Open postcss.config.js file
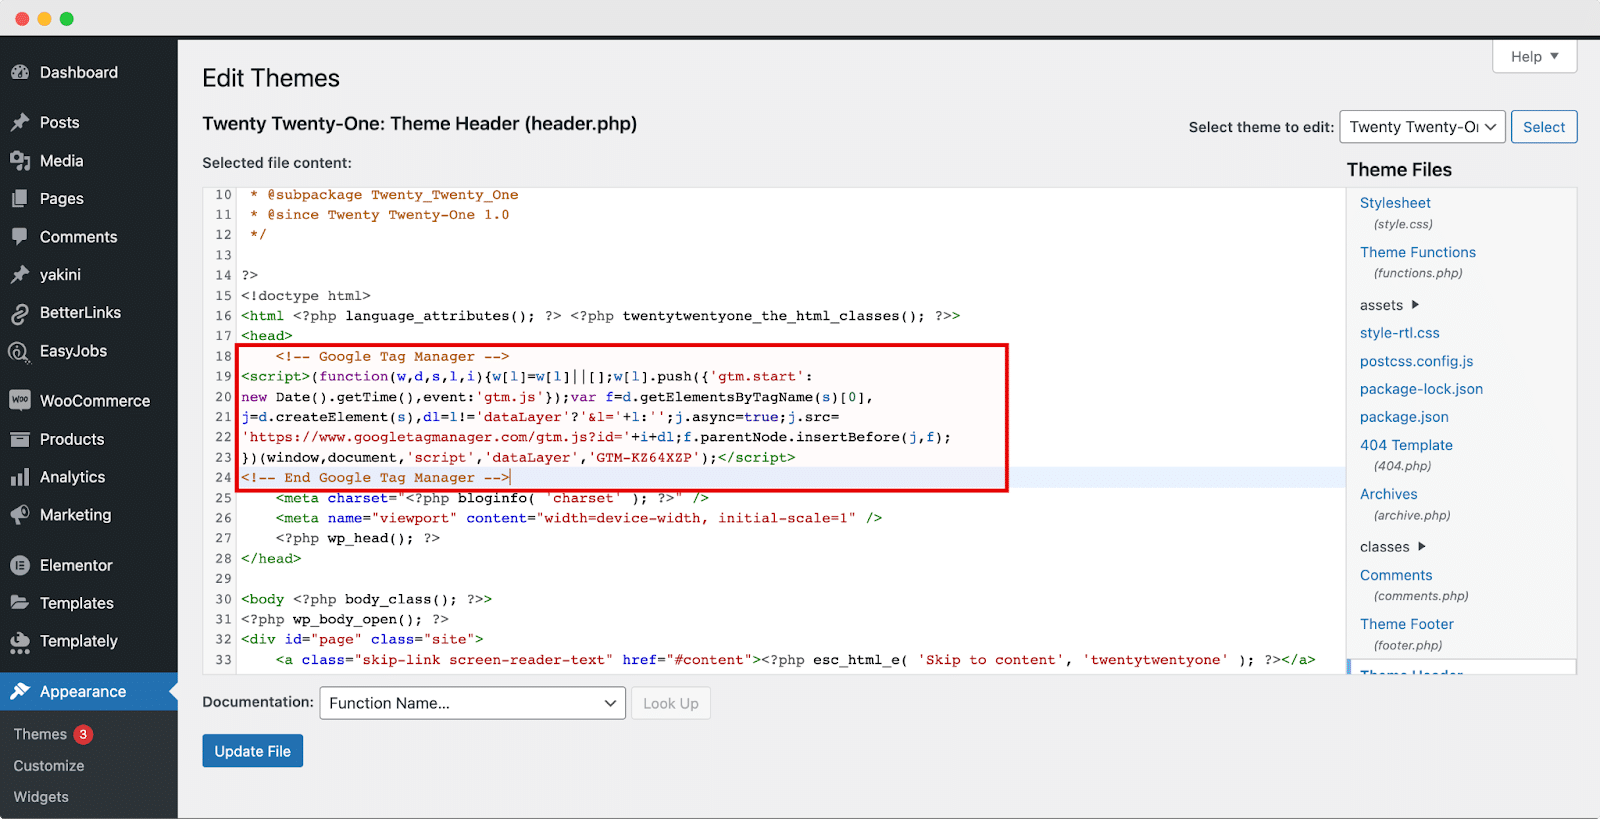This screenshot has height=819, width=1600. pyautogui.click(x=1416, y=361)
